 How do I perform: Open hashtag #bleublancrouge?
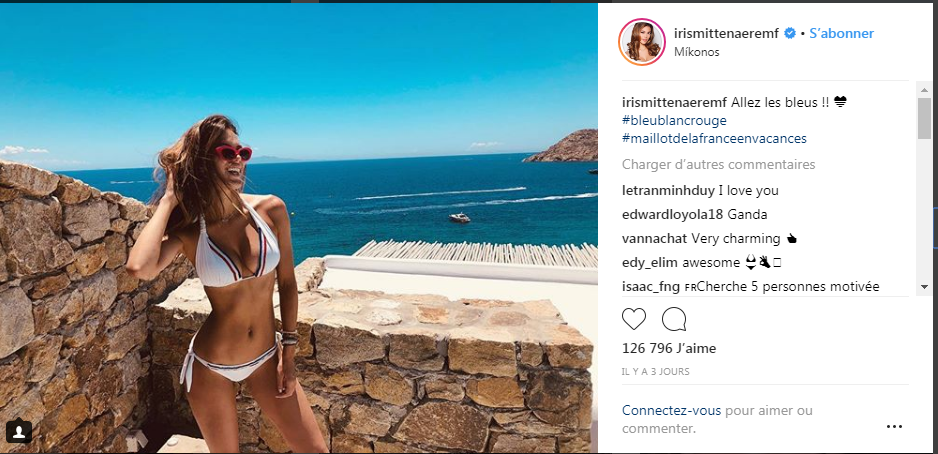674,120
